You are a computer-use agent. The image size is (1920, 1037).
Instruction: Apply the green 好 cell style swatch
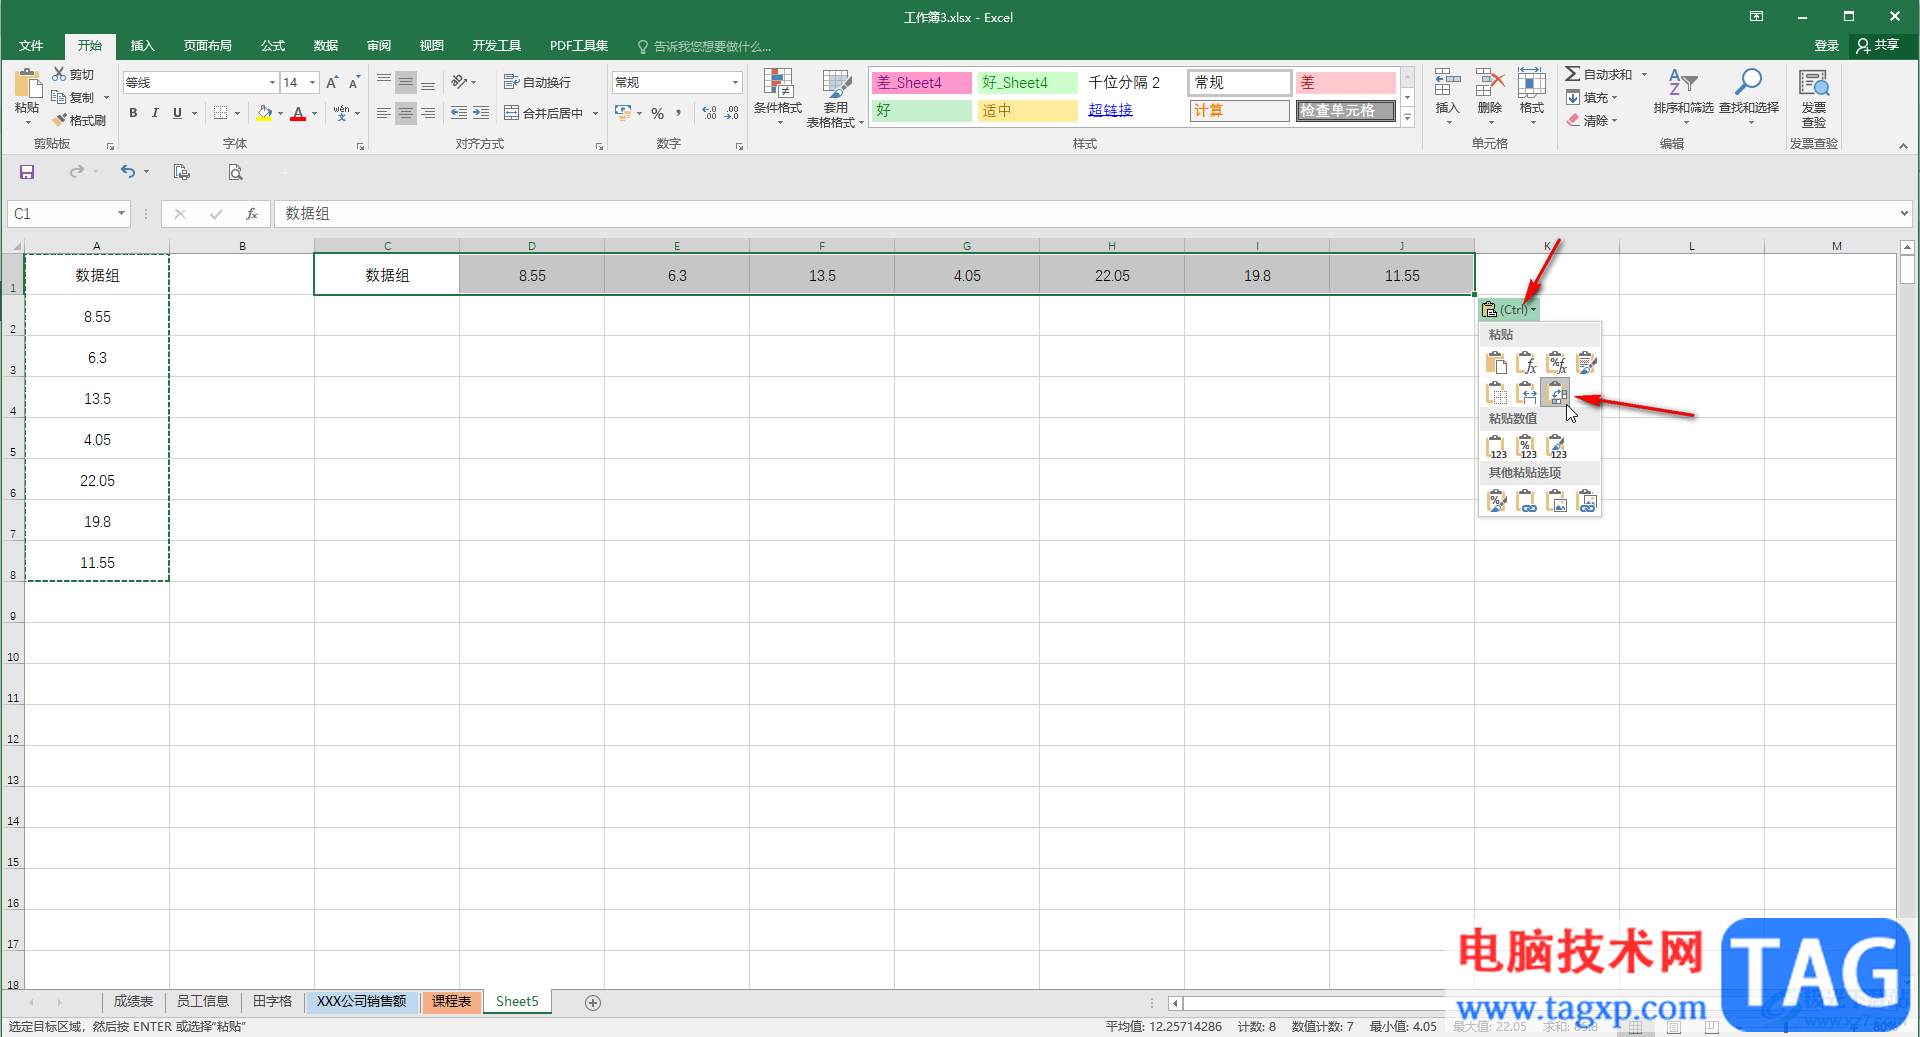[x=921, y=111]
